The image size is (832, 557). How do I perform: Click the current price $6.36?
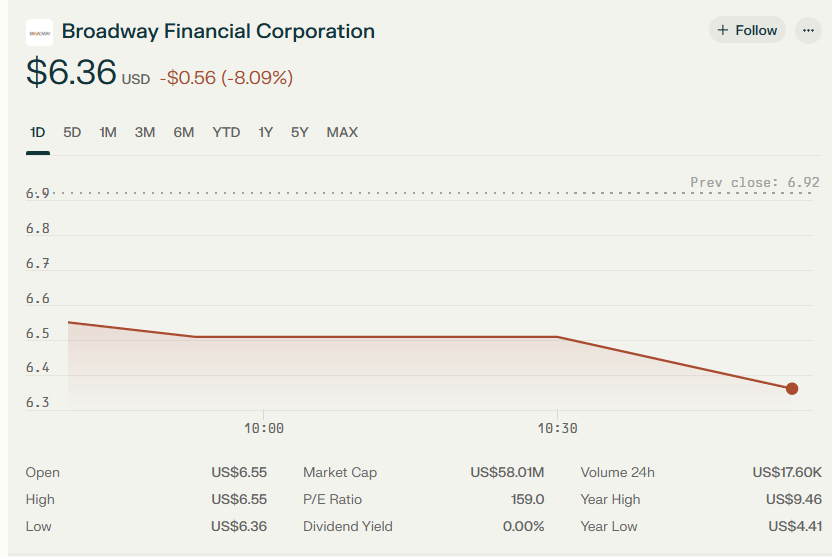71,72
